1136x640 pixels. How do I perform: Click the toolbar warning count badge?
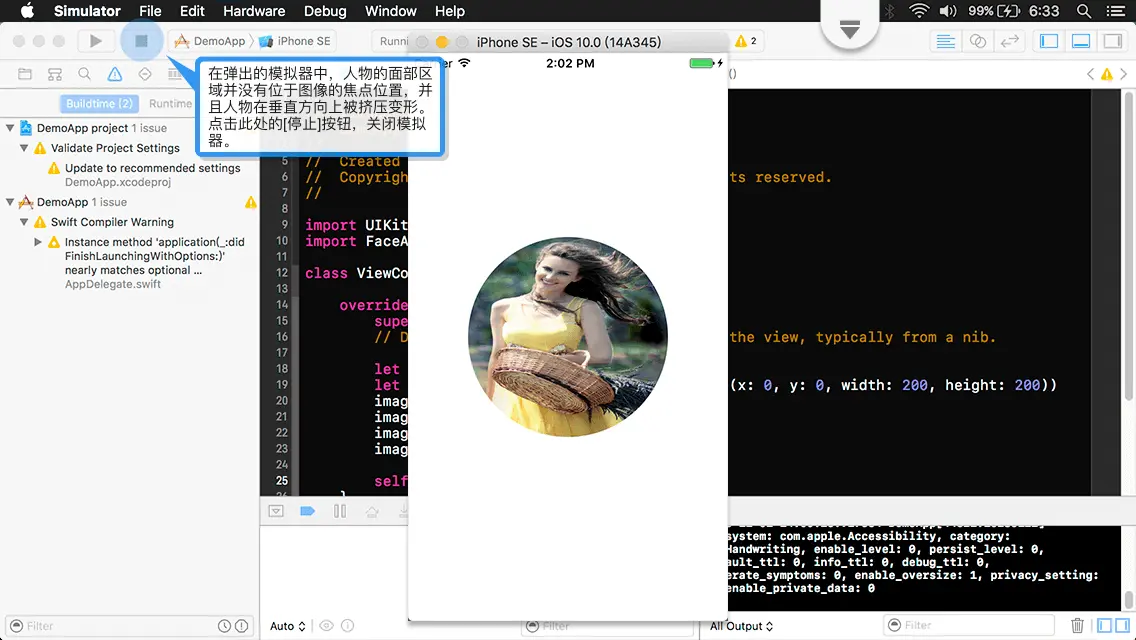(746, 41)
